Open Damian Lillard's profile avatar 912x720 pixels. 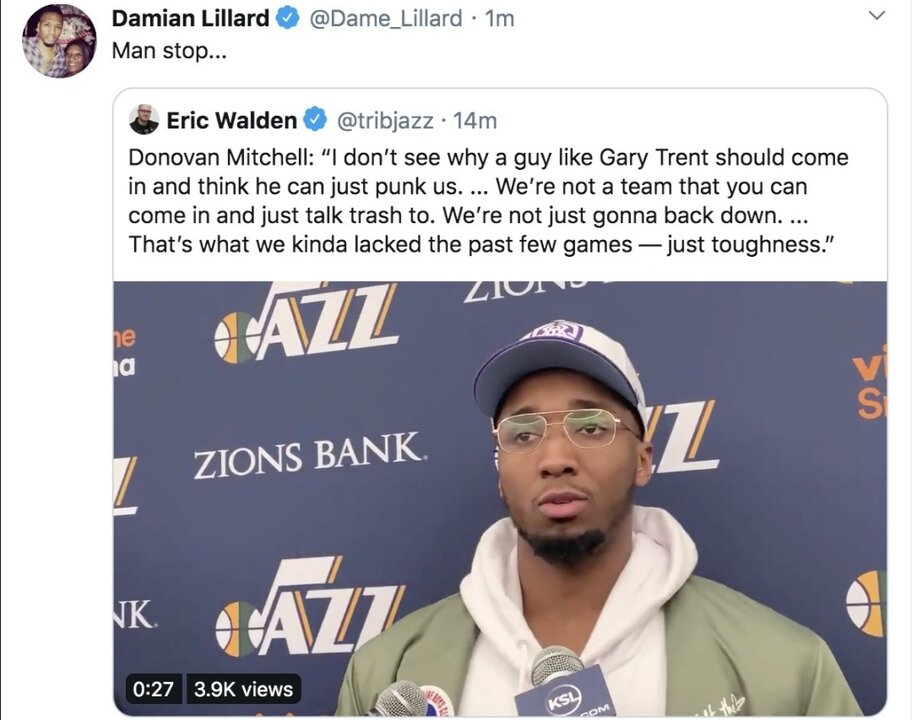59,41
